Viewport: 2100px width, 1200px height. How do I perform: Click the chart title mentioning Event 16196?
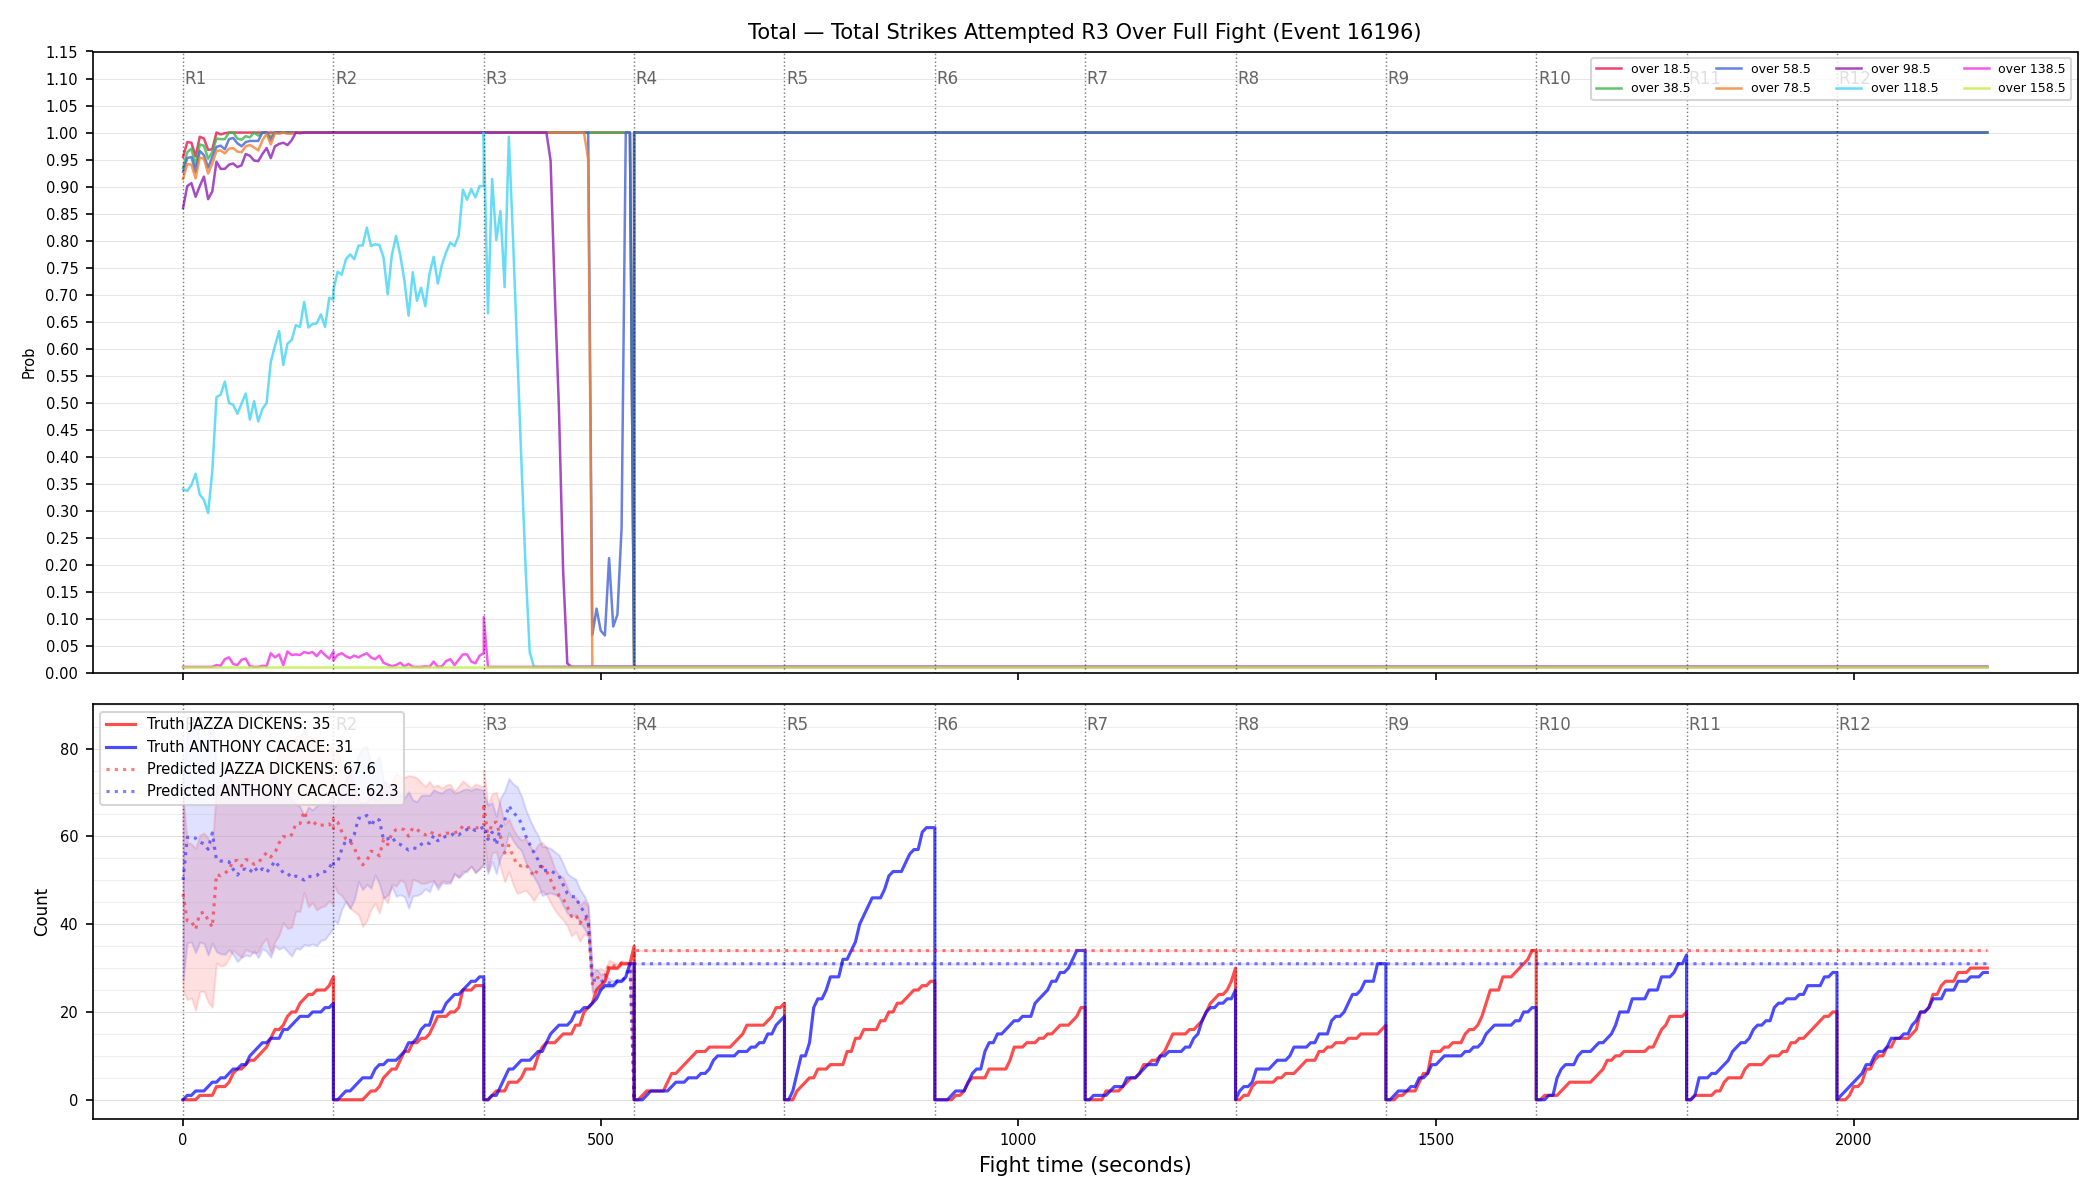click(x=1084, y=32)
